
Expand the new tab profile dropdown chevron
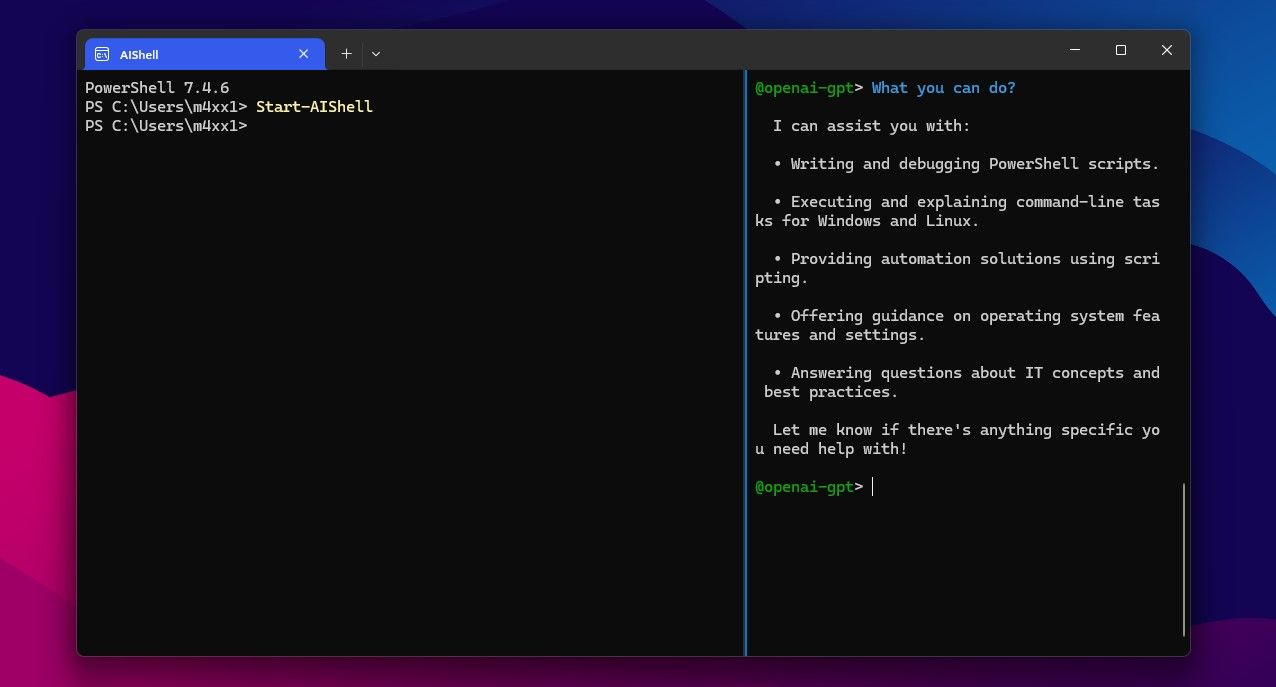376,54
